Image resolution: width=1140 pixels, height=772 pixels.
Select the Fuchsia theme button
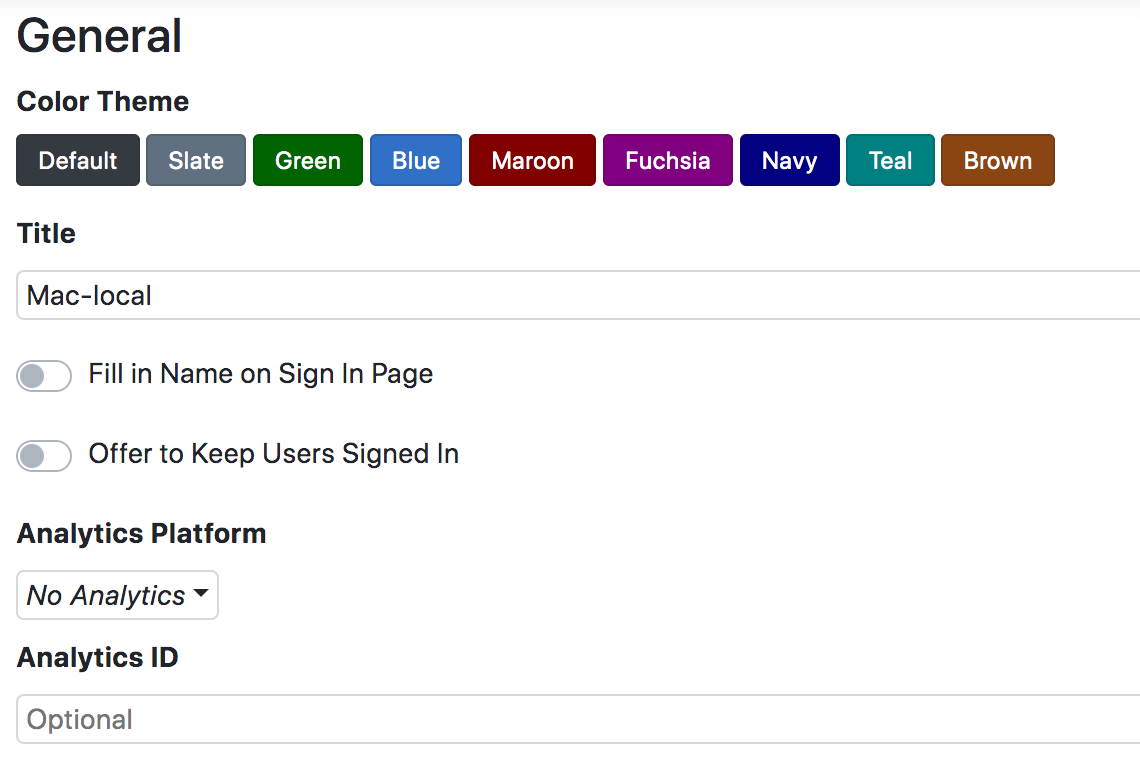point(668,160)
